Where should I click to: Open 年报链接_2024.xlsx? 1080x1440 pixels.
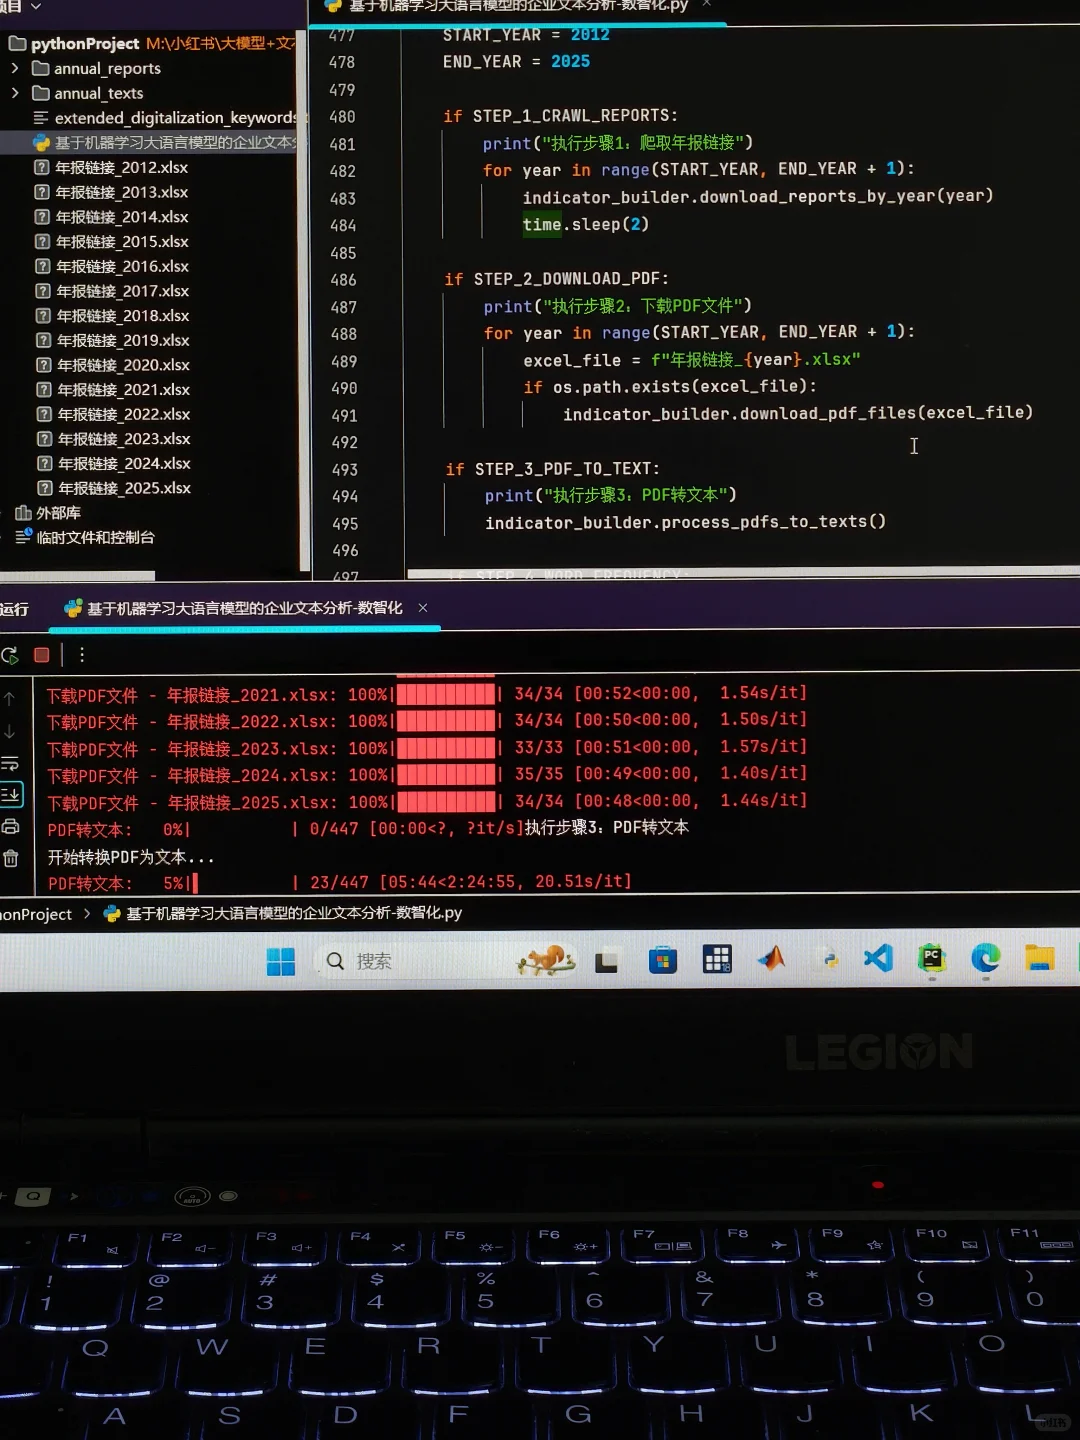pos(114,464)
